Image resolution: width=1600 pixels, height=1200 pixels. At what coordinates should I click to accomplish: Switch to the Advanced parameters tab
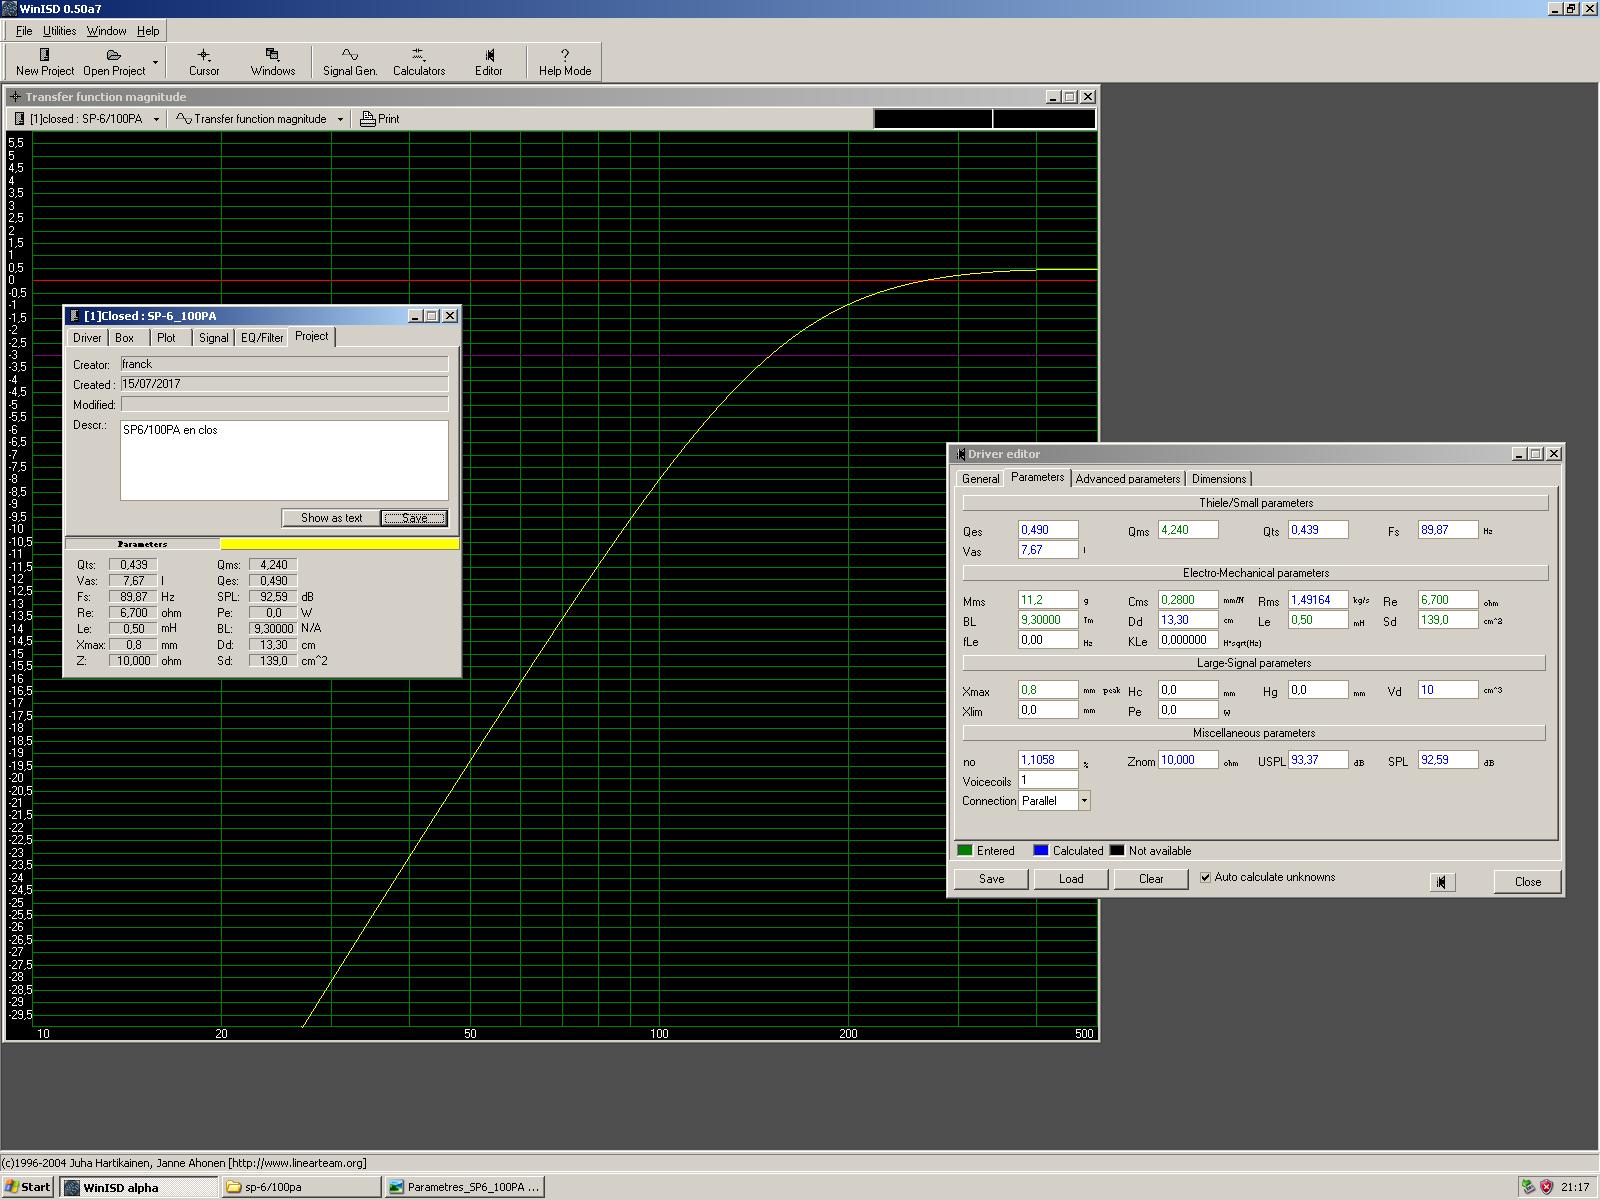1127,479
